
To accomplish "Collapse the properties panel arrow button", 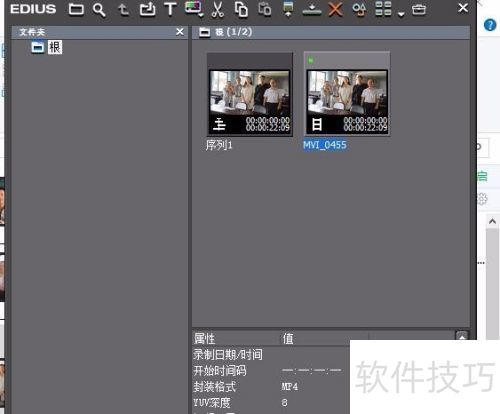I will click(x=462, y=336).
